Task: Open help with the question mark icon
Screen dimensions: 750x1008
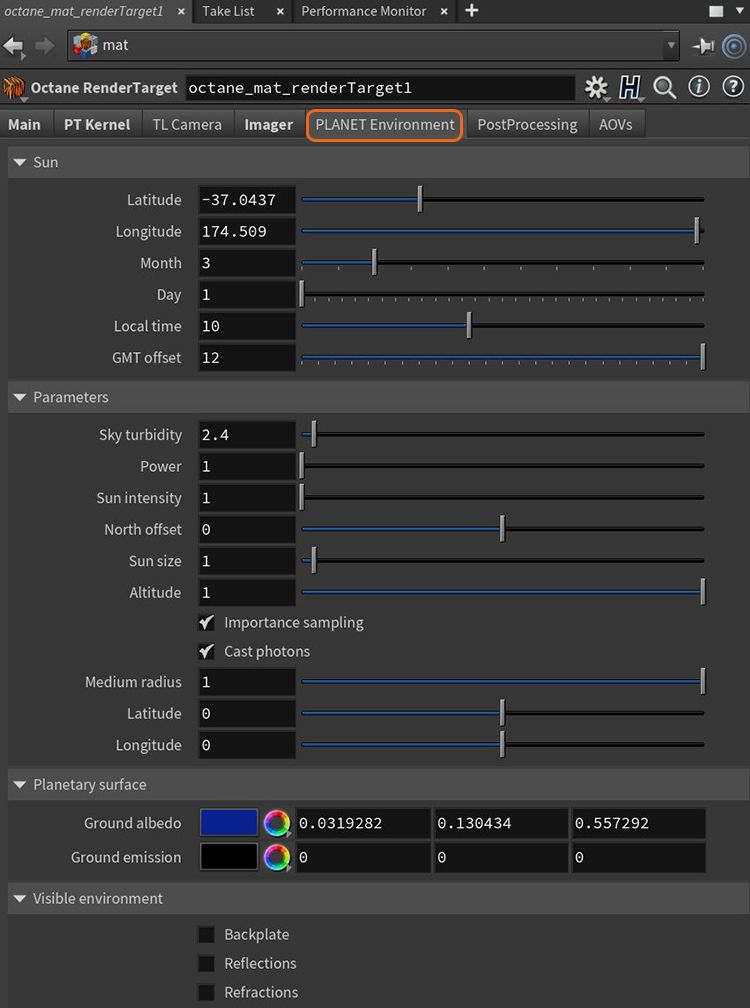Action: tap(733, 87)
